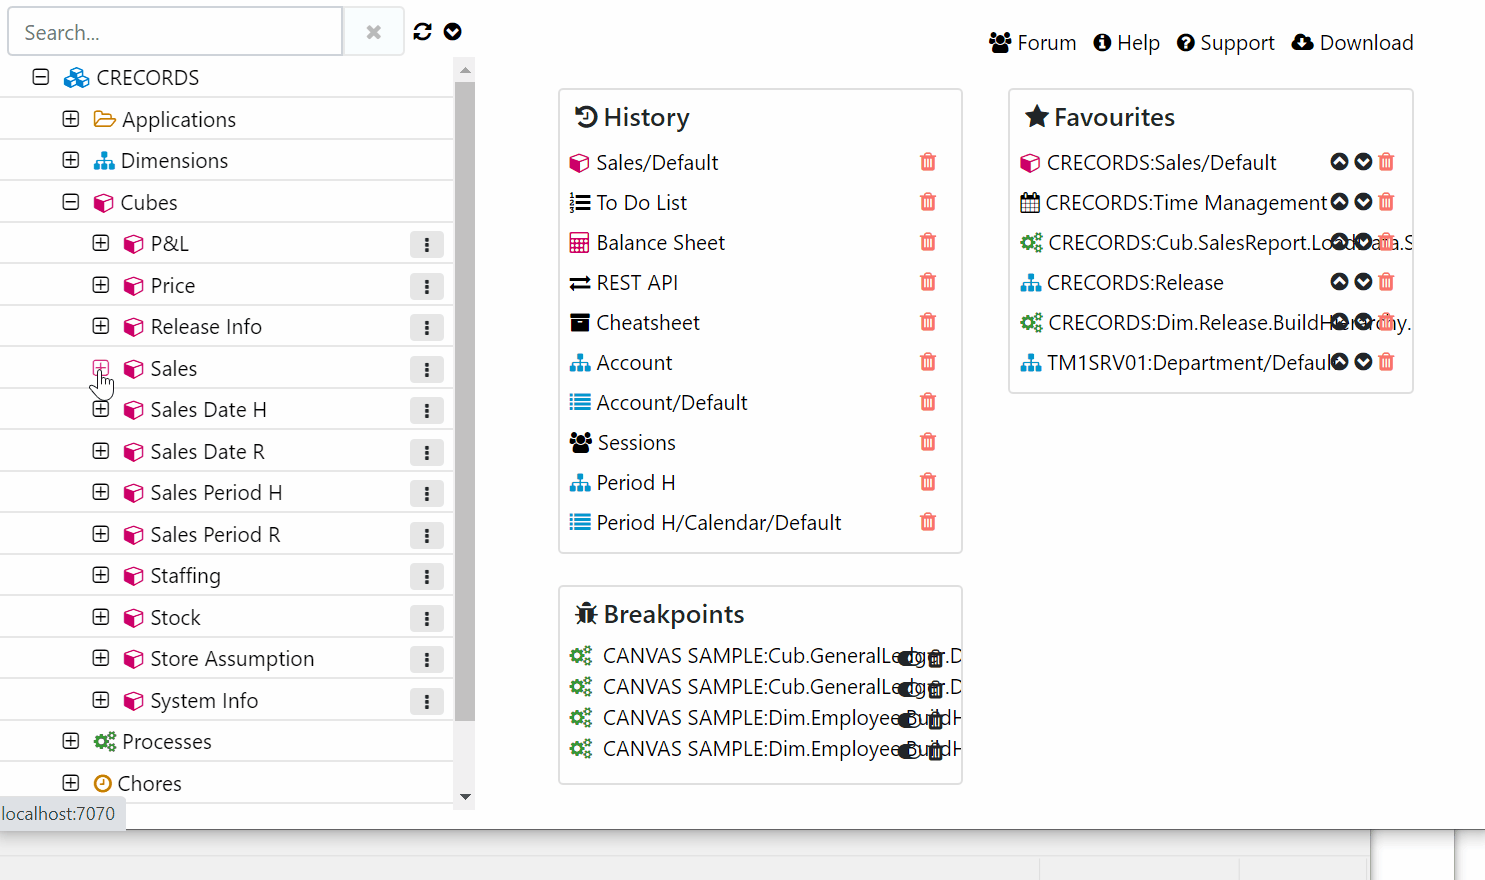The width and height of the screenshot is (1485, 880).
Task: Toggle the first Cub.GeneralLedger breakpoint
Action: [908, 658]
